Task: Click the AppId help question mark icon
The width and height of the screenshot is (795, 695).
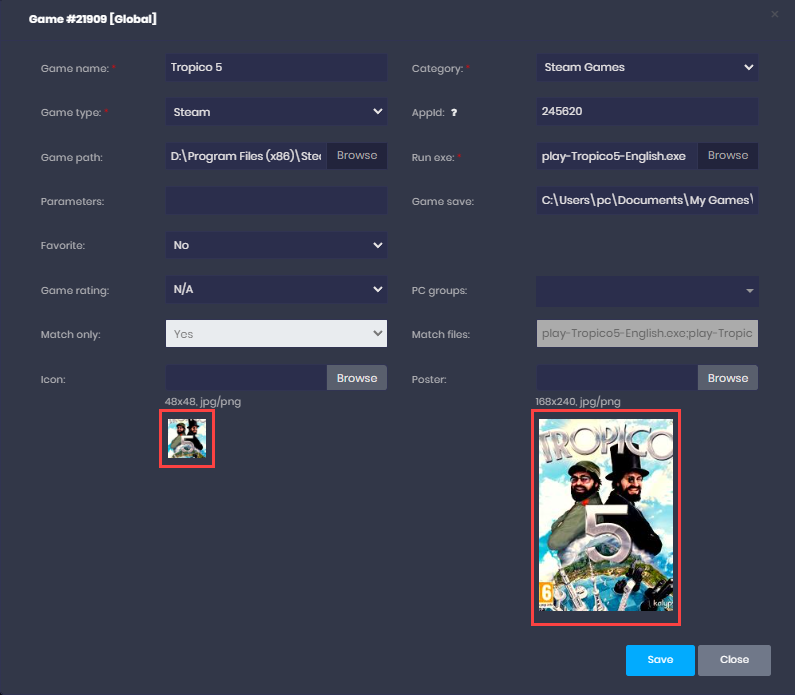Action: [454, 113]
